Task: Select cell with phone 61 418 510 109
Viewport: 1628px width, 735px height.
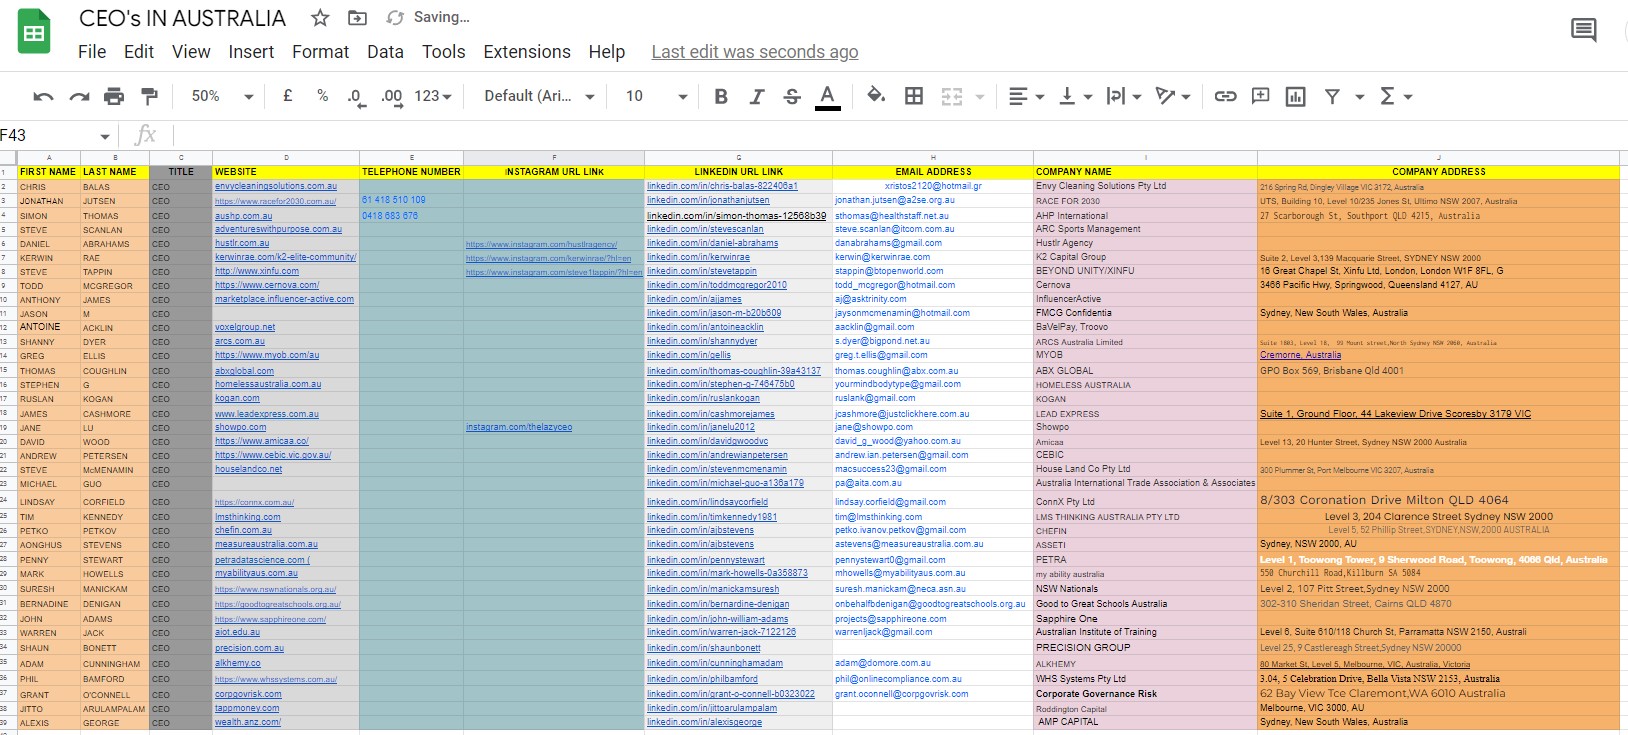Action: pyautogui.click(x=411, y=200)
